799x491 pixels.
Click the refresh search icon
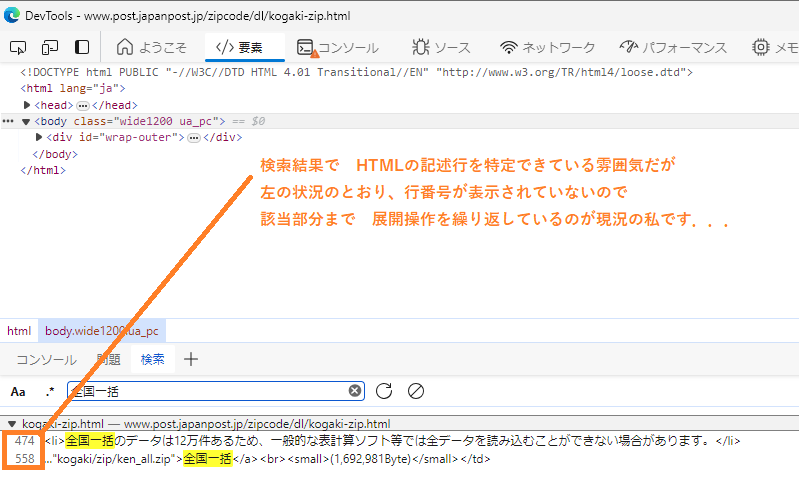(384, 391)
